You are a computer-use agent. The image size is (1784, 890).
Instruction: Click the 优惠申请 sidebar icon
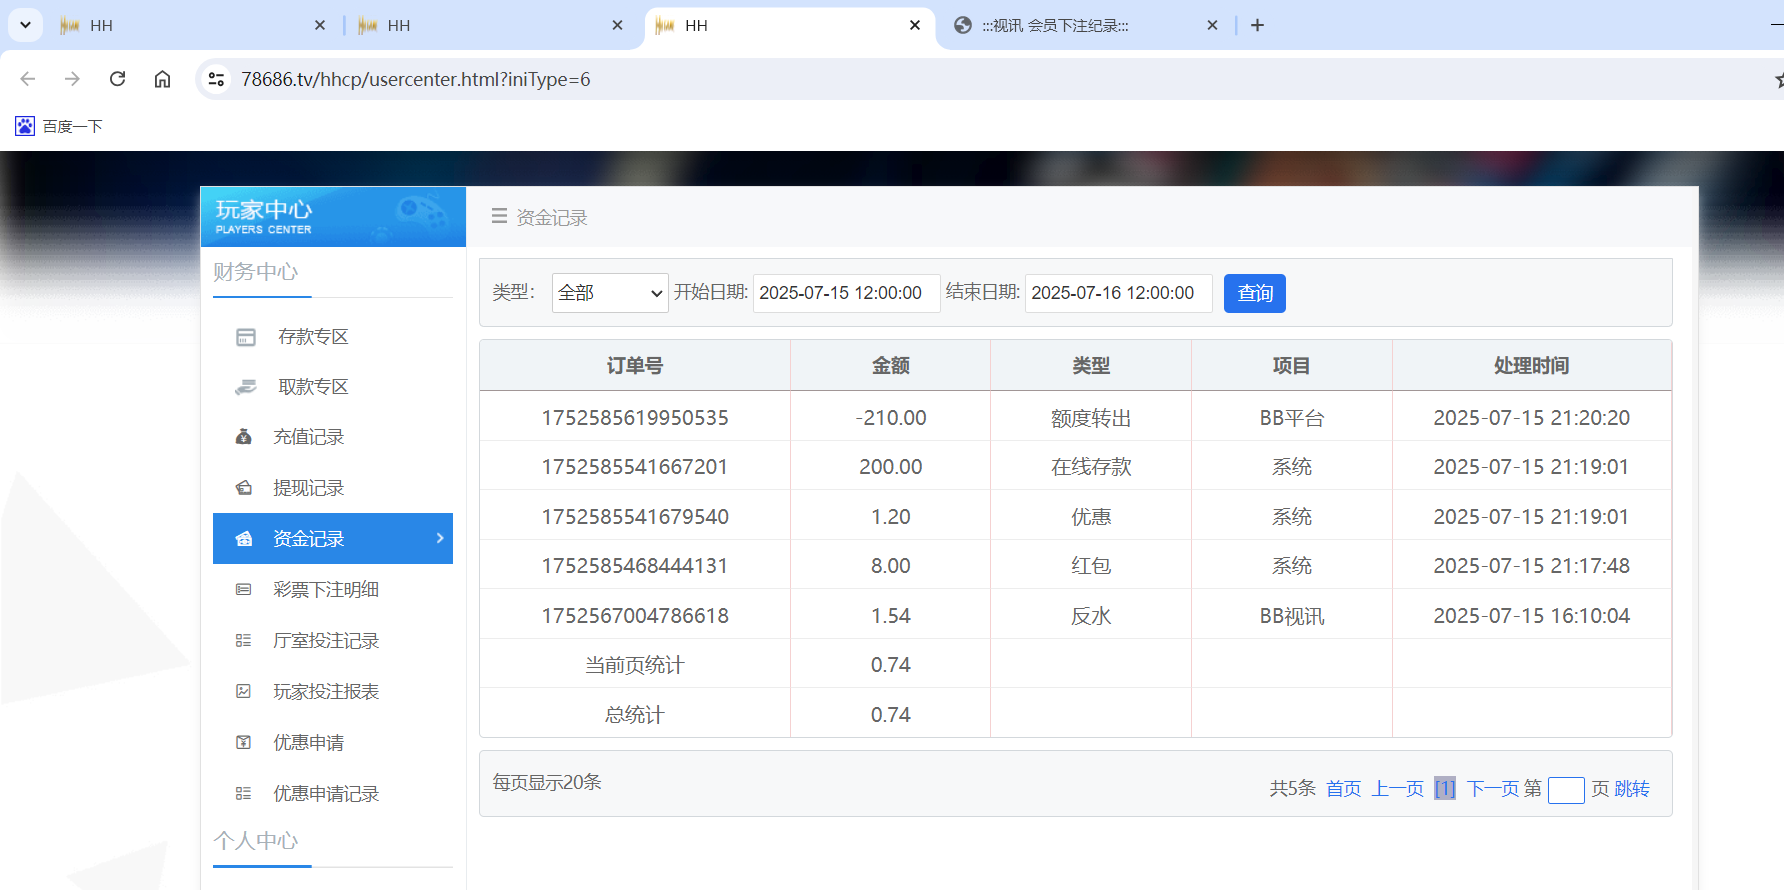pos(243,743)
